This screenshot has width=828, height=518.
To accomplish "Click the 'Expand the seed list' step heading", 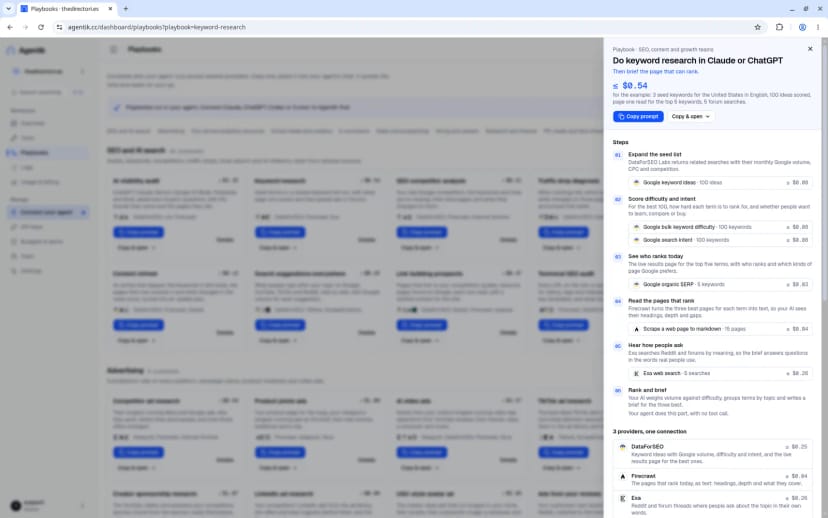I will tap(655, 155).
